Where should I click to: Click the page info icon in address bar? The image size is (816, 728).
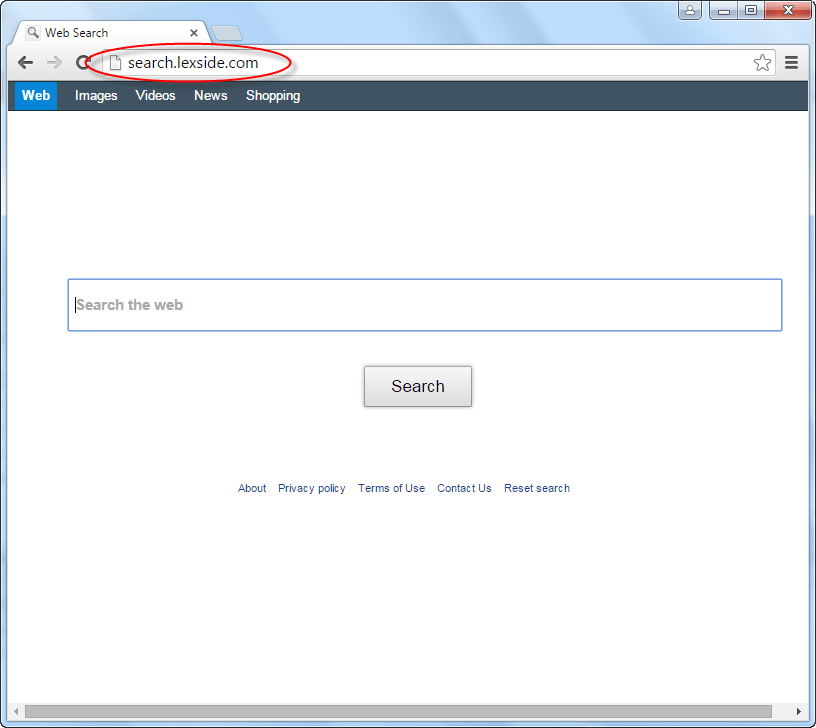115,63
